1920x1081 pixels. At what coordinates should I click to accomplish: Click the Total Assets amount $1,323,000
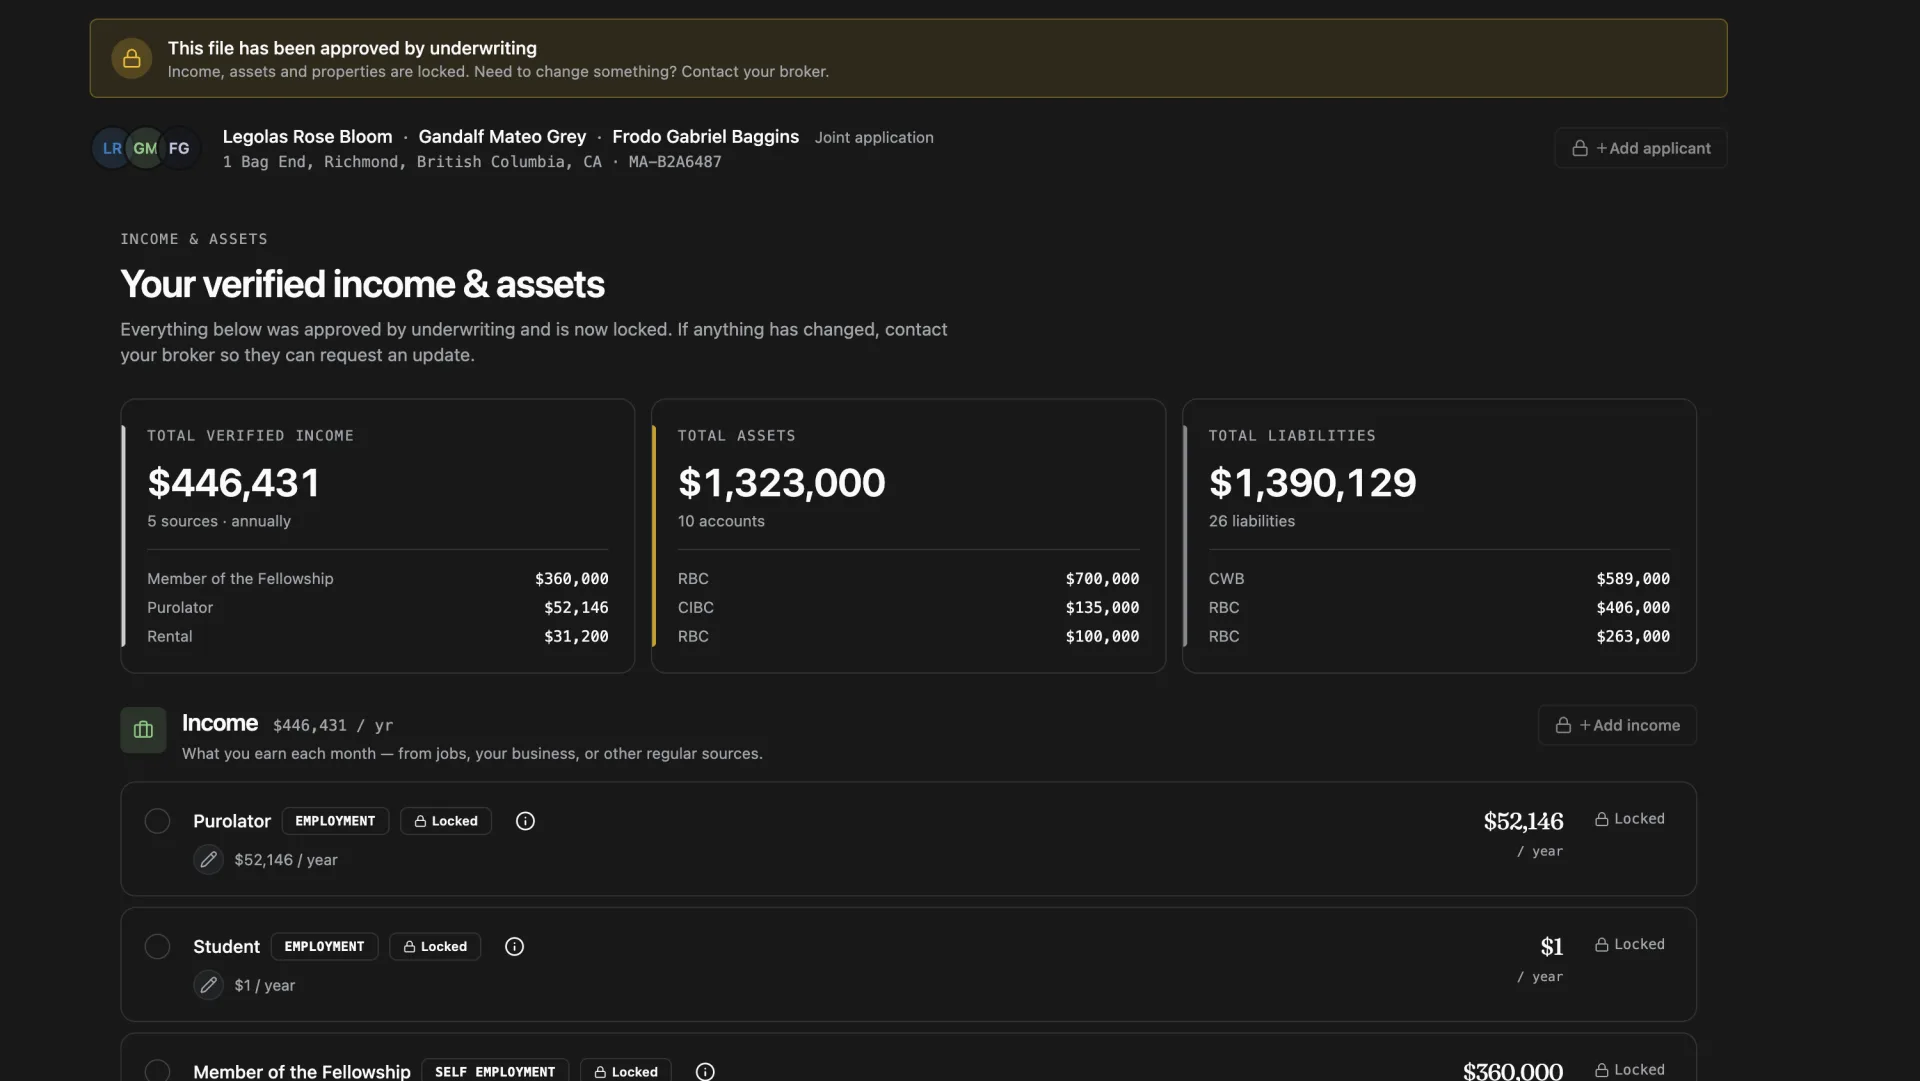(781, 483)
